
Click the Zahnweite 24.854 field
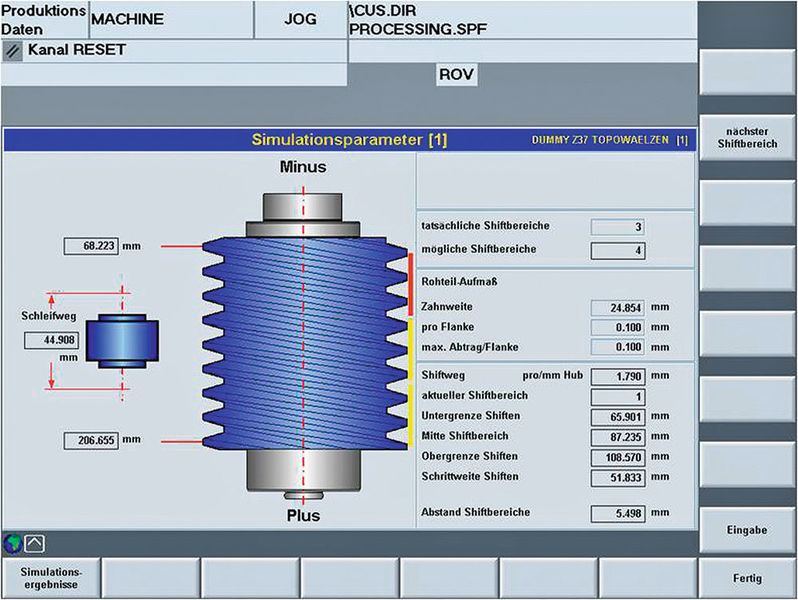(x=618, y=308)
